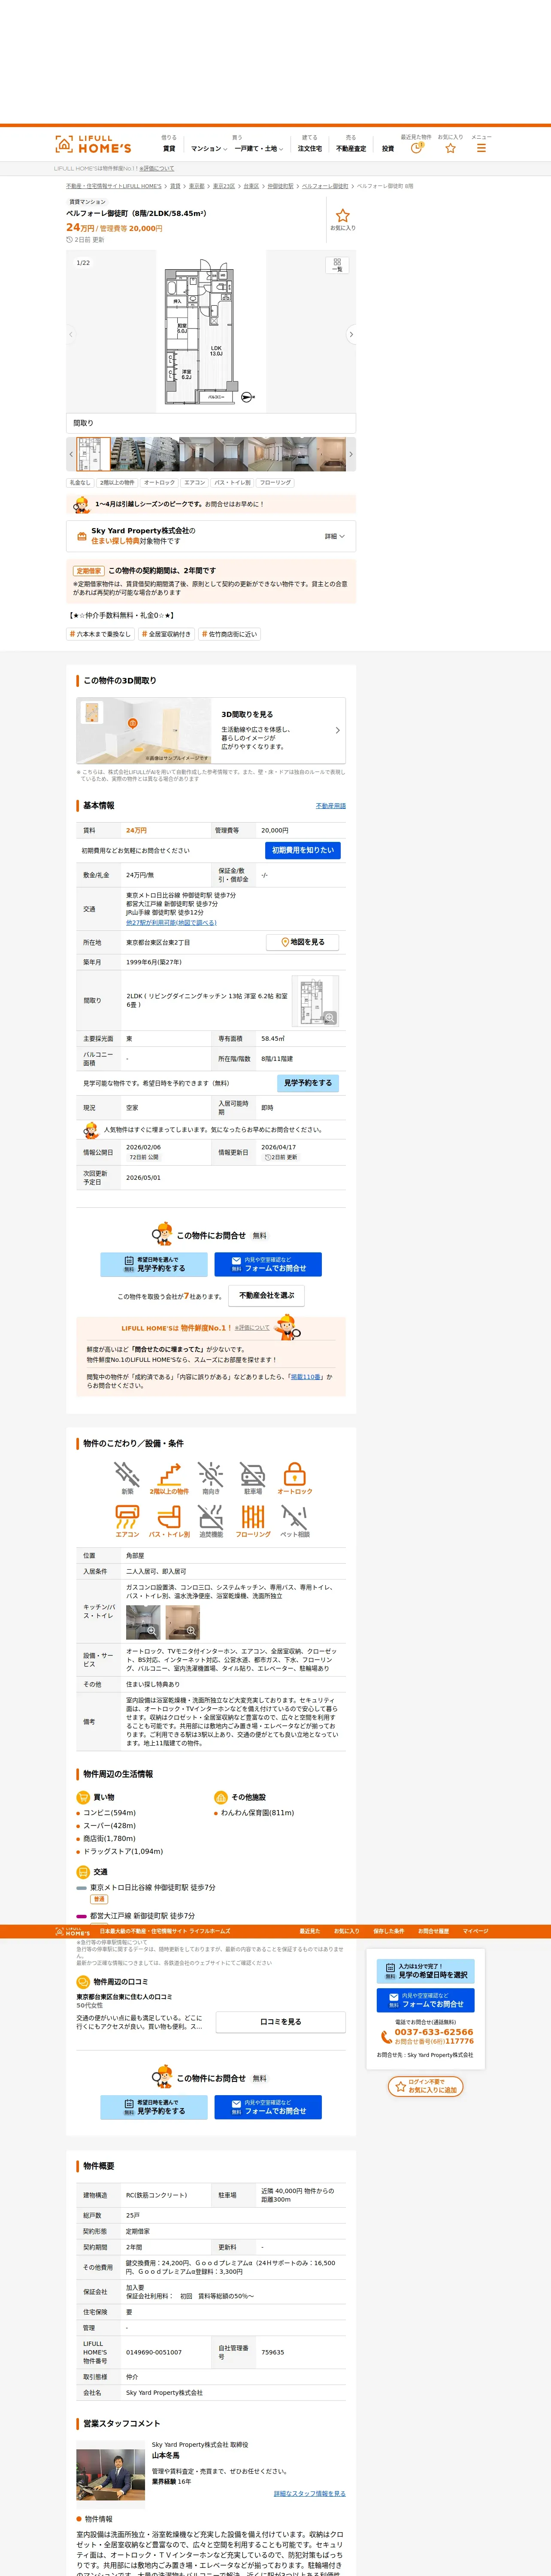Show next photo with main image right arrow

click(351, 334)
